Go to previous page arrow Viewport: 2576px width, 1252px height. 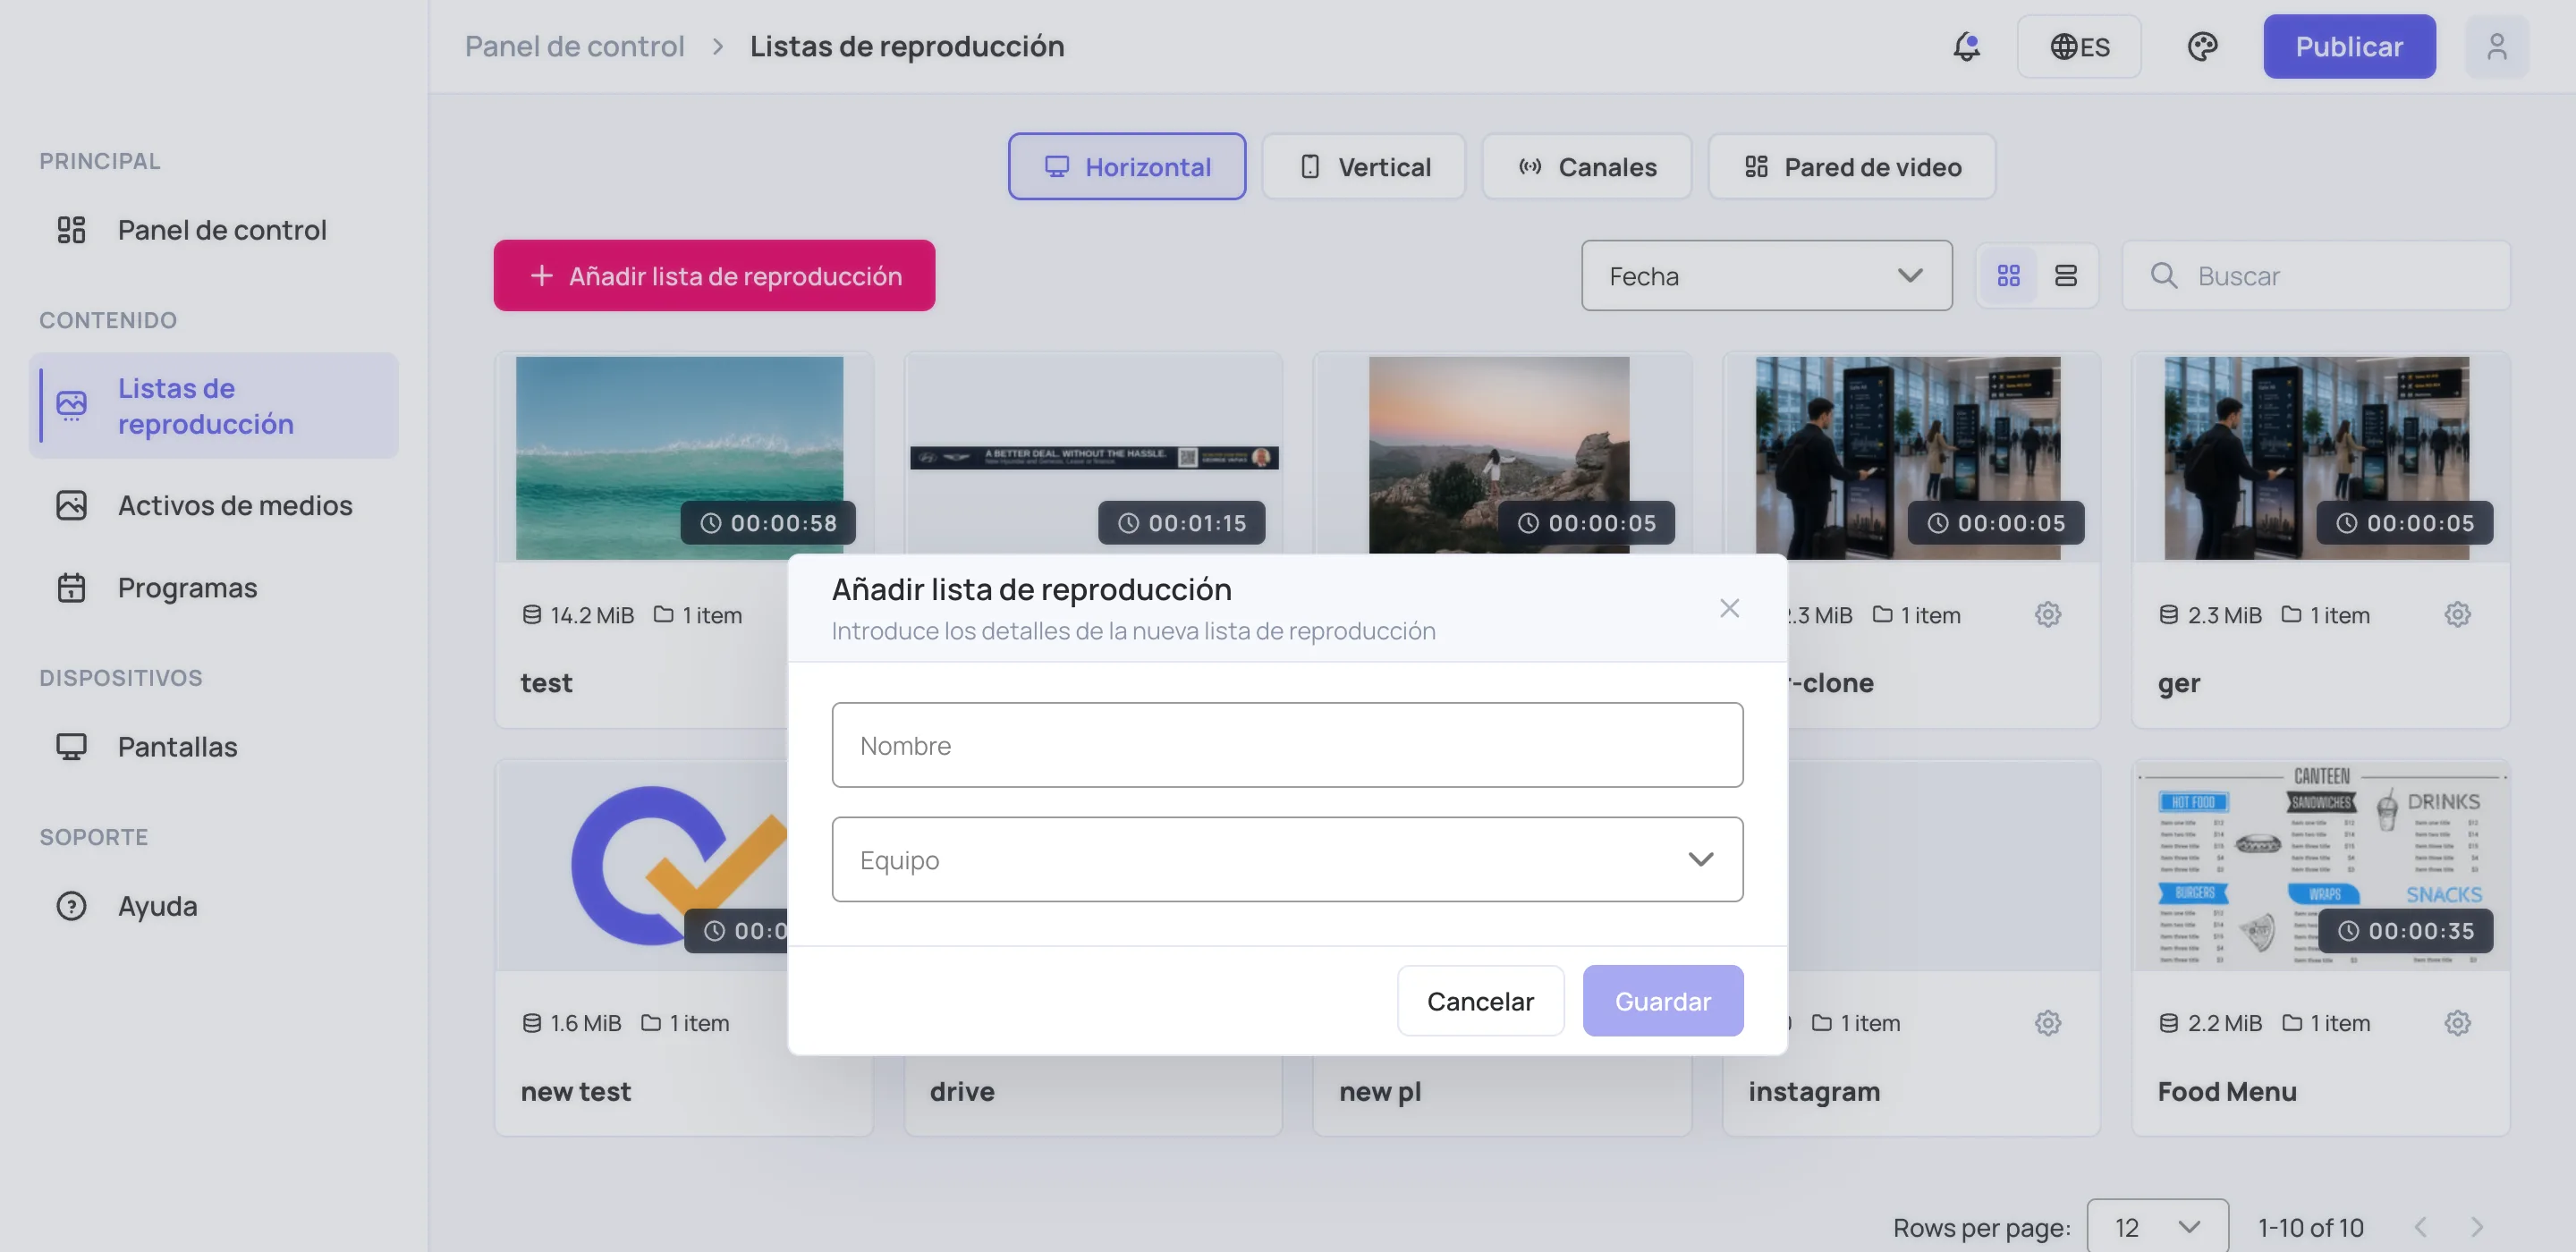[2420, 1227]
